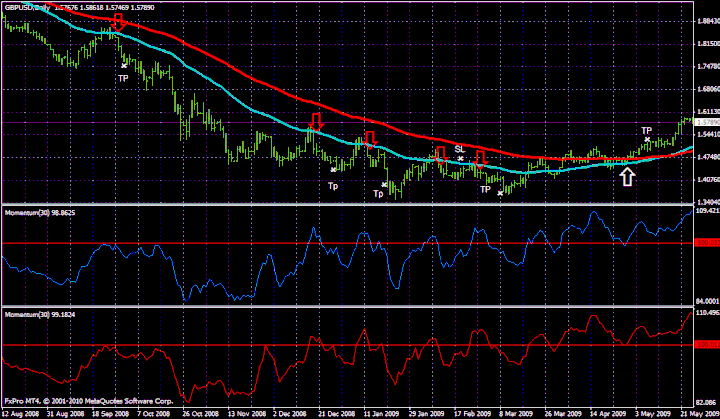720x419 pixels.
Task: Click the 1.88430 price axis label
Action: point(708,21)
